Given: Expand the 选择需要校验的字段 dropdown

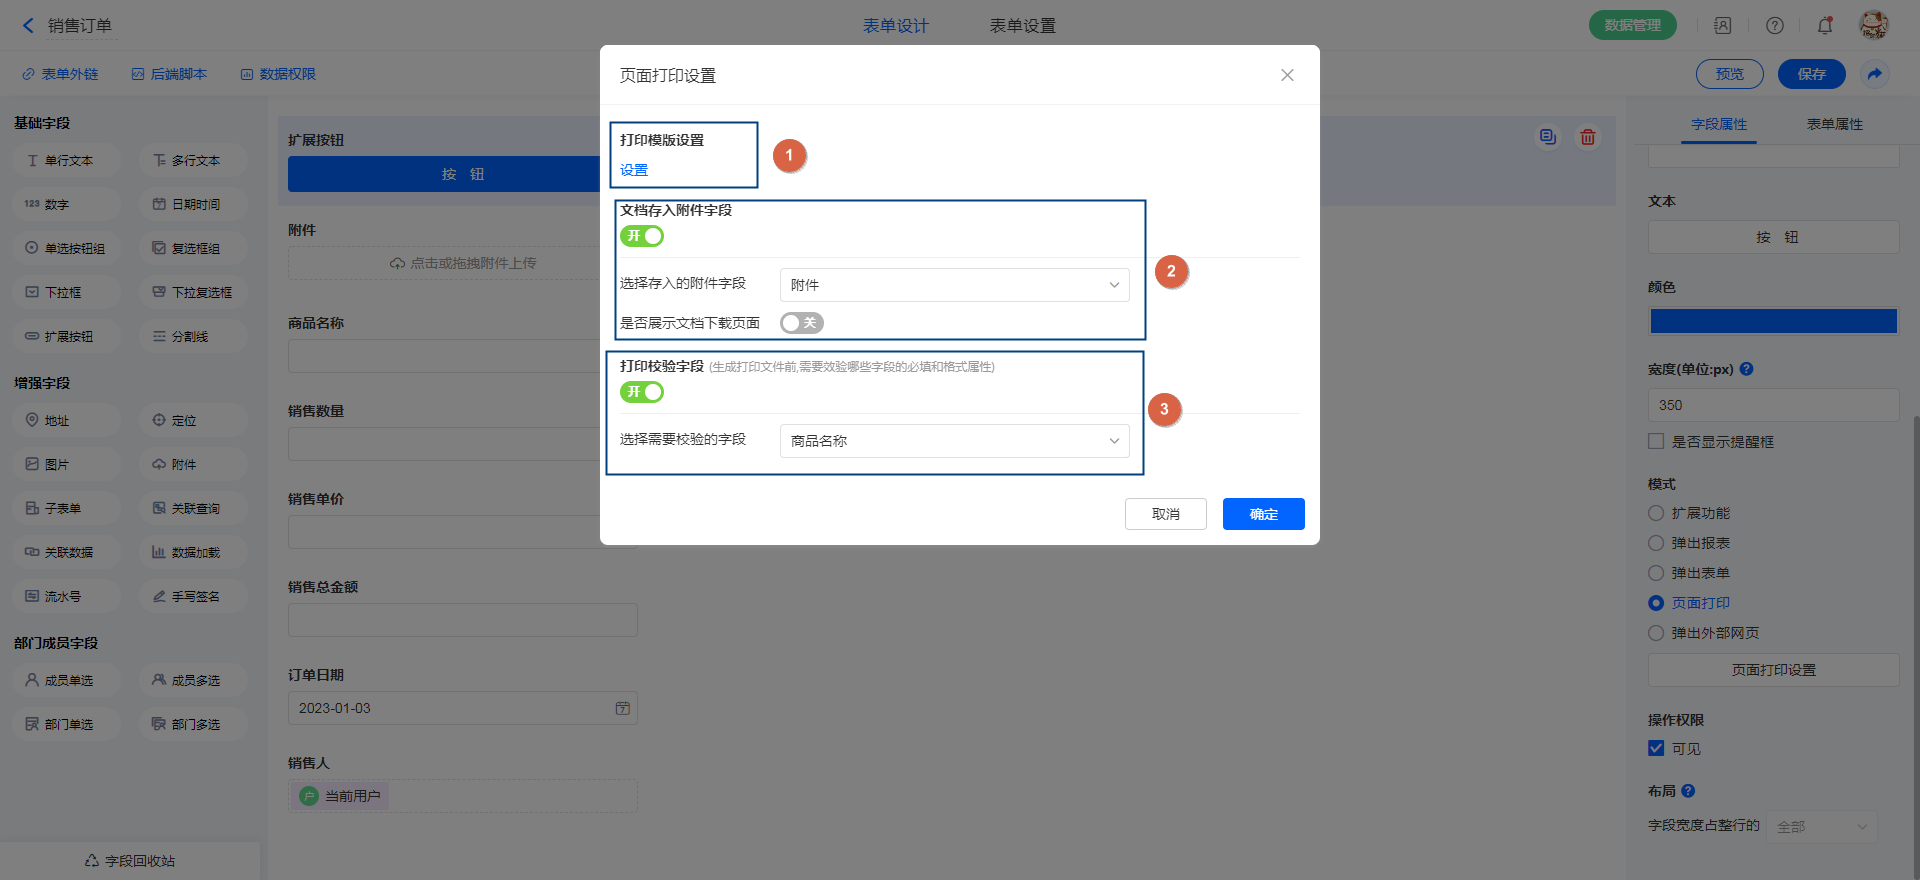Looking at the screenshot, I should click(954, 441).
